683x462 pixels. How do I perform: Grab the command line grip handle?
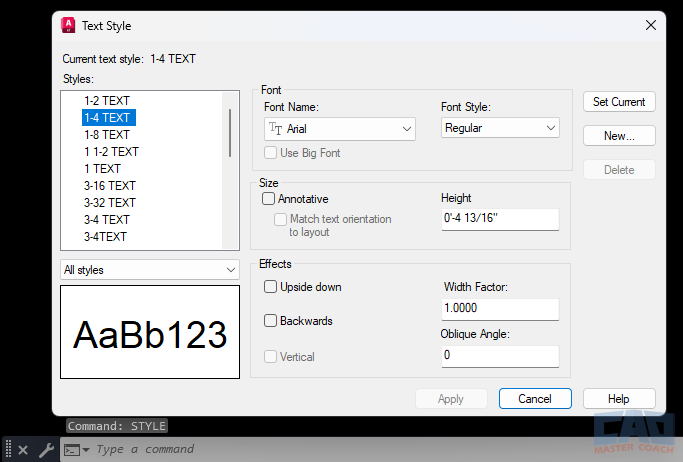(x=8, y=449)
